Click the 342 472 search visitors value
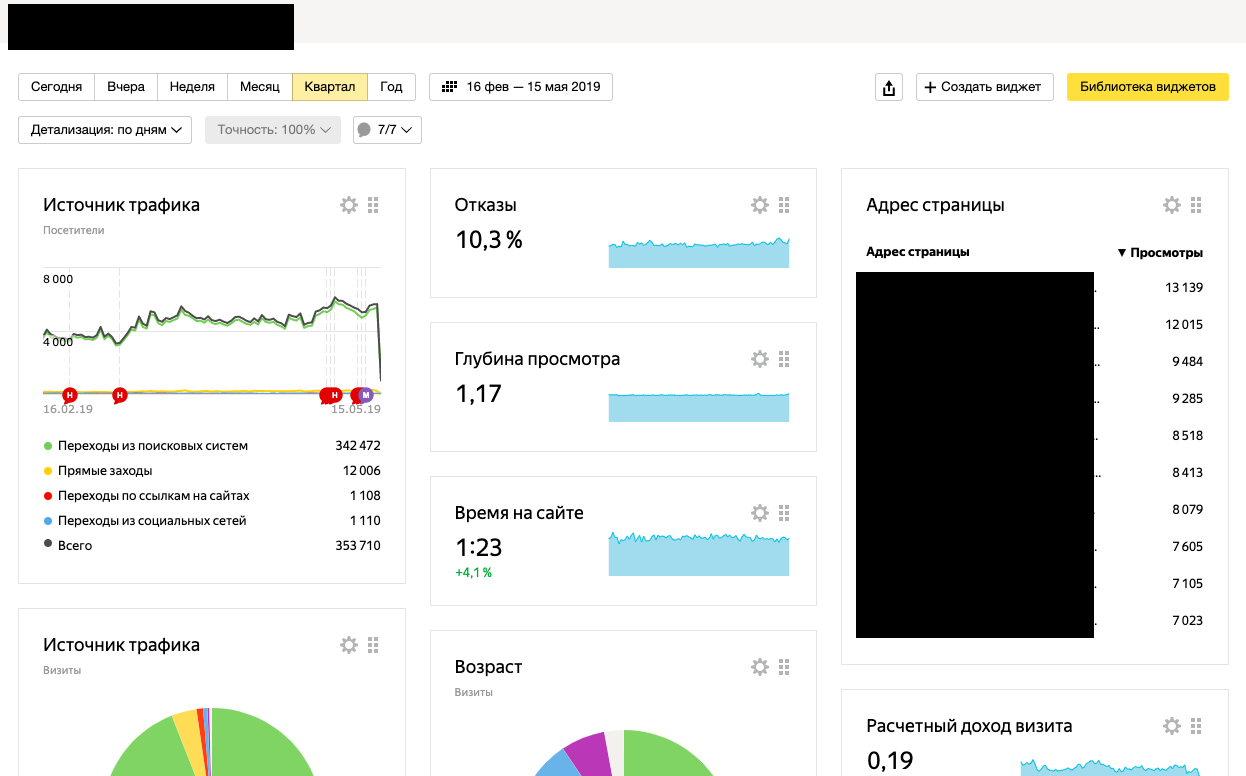The height and width of the screenshot is (776, 1246). (x=358, y=446)
